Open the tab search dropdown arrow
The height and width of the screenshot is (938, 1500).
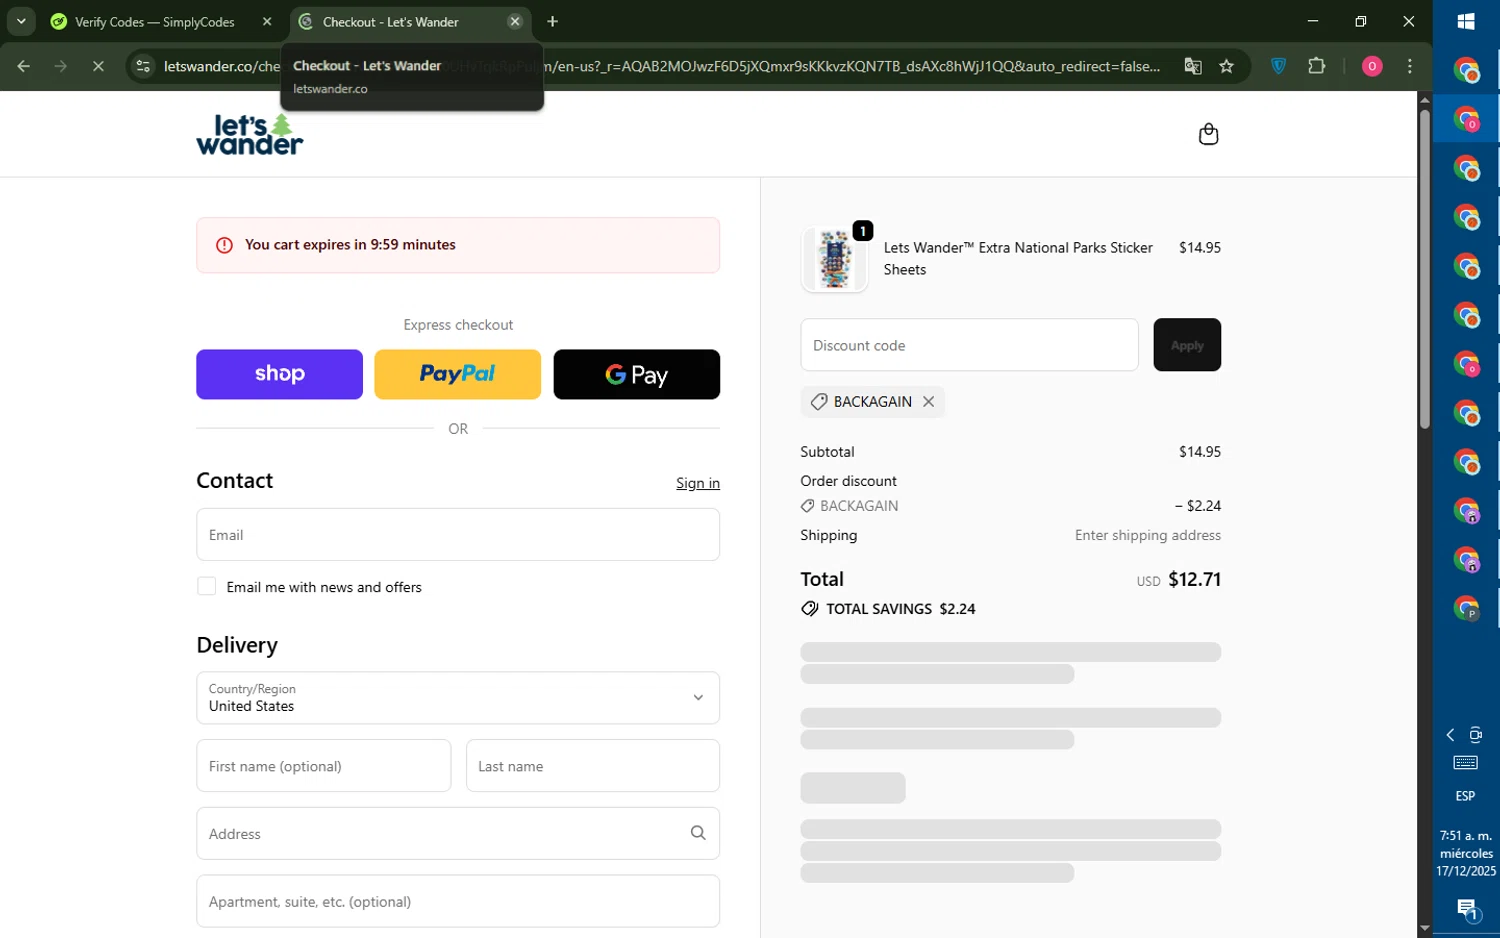(21, 21)
